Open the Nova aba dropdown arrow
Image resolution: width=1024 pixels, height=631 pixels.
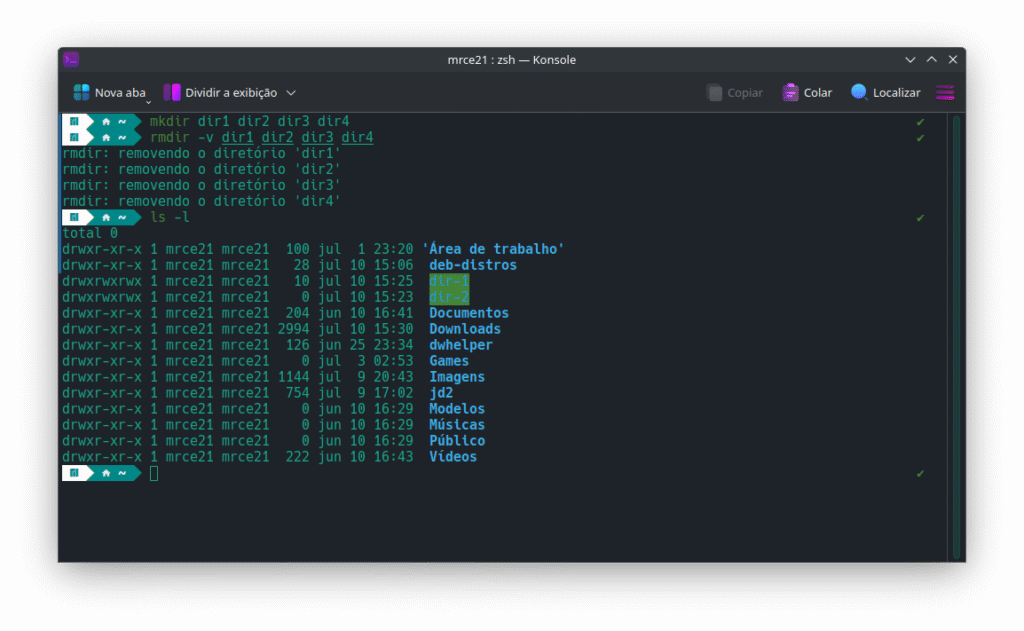pos(149,101)
